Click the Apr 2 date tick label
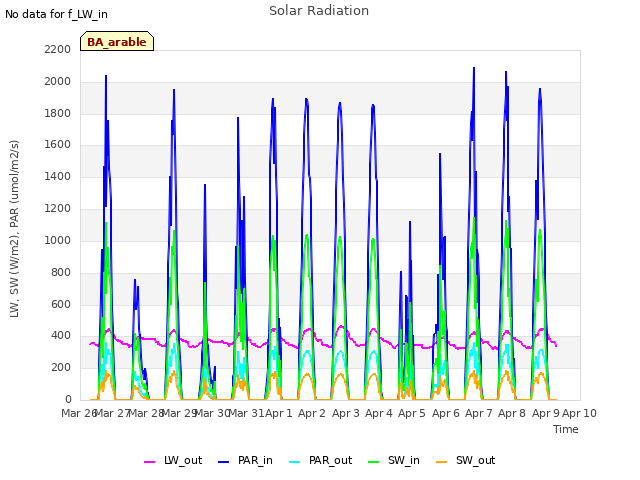 coord(312,413)
